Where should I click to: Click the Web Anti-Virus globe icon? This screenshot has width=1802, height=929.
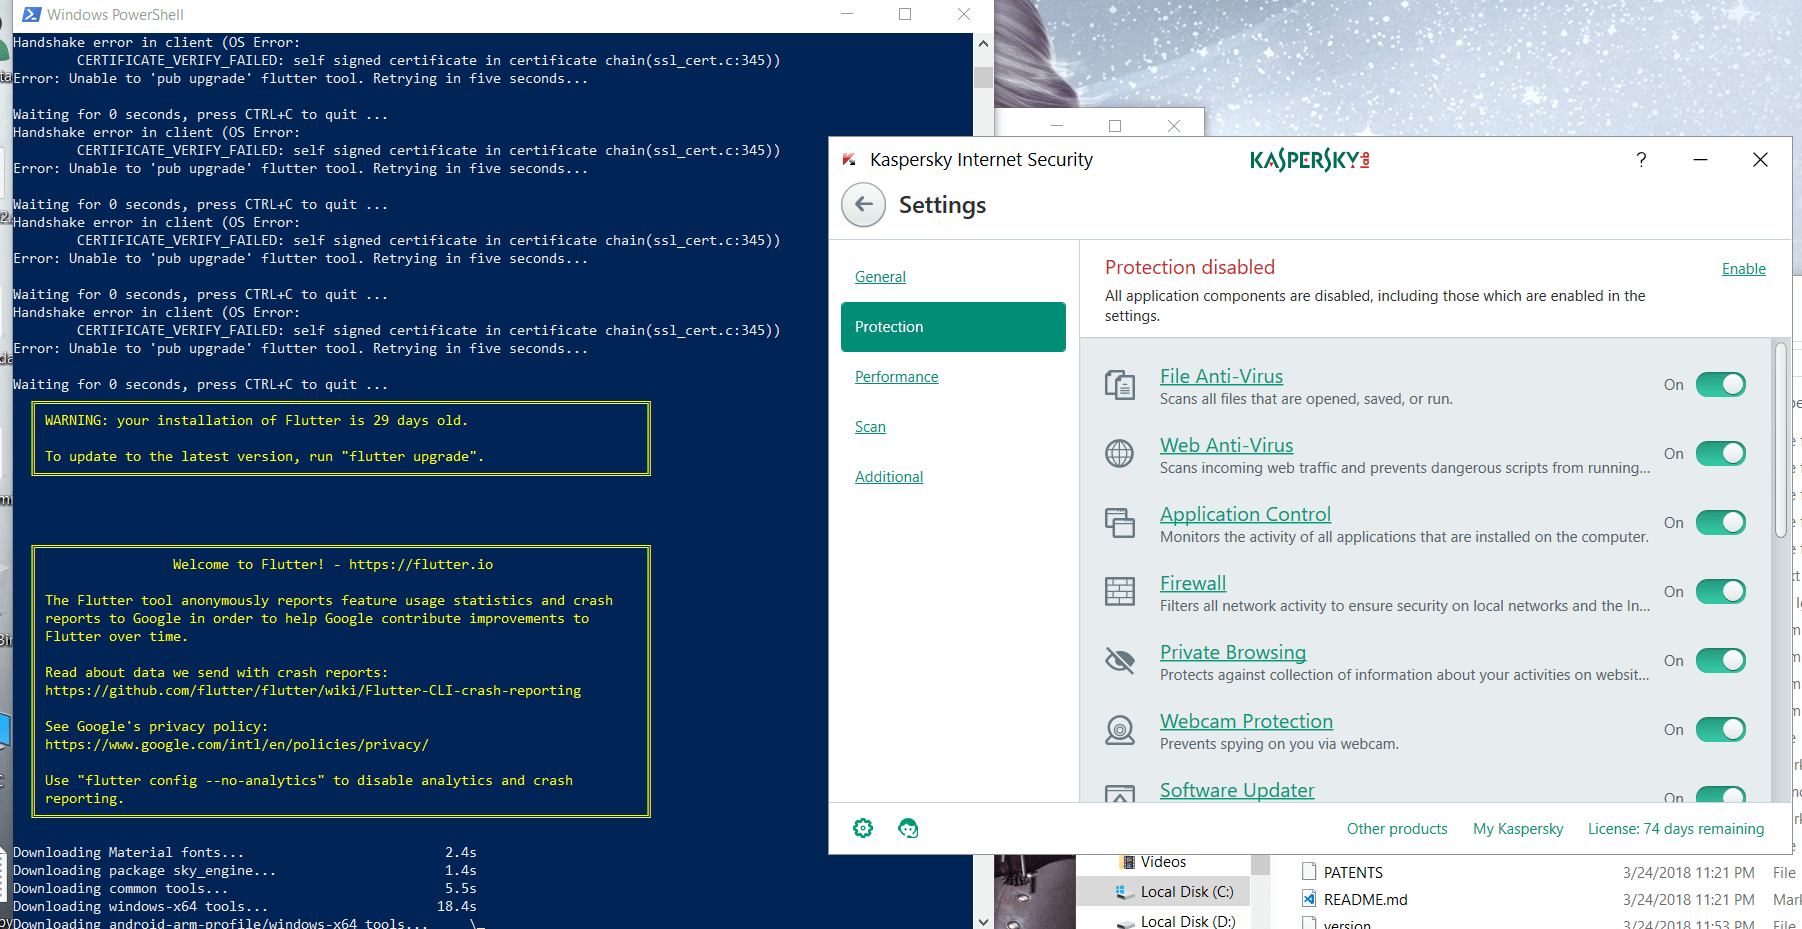point(1119,454)
